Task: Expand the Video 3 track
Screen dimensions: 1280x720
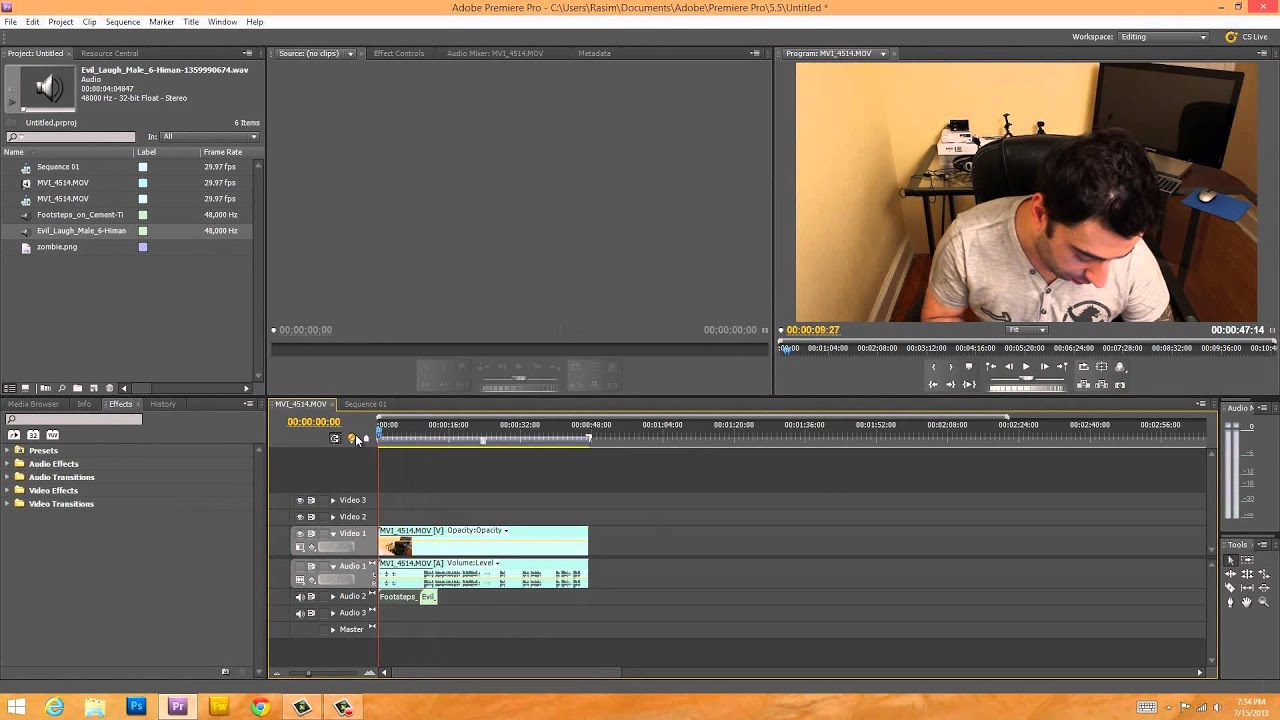Action: click(333, 500)
